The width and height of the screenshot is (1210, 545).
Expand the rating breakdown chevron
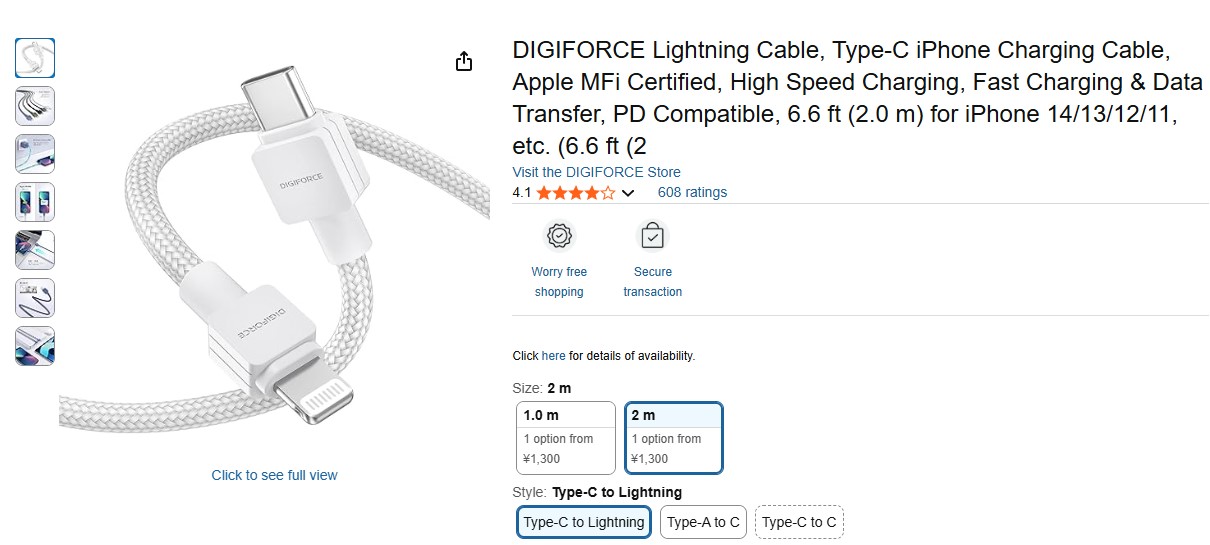[628, 193]
